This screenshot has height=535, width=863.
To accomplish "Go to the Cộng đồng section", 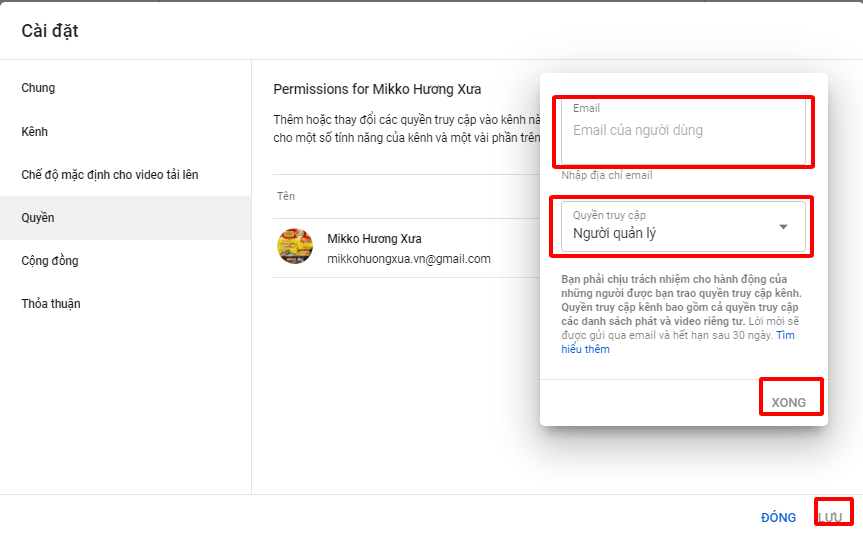I will click(x=50, y=261).
